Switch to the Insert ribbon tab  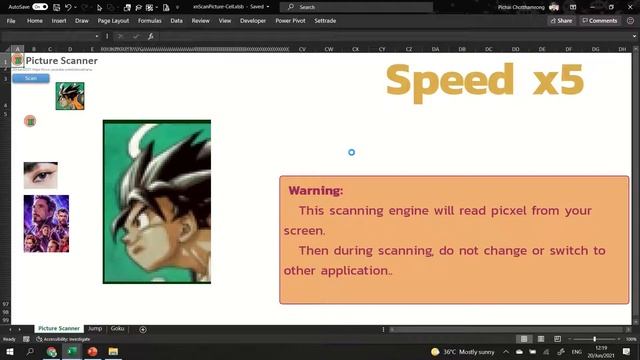59,21
